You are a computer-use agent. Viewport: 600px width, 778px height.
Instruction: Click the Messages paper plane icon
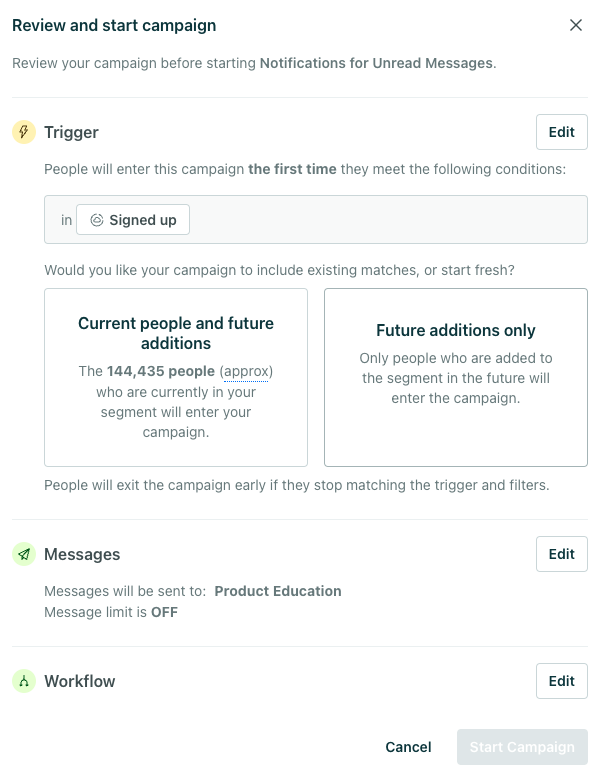24,554
